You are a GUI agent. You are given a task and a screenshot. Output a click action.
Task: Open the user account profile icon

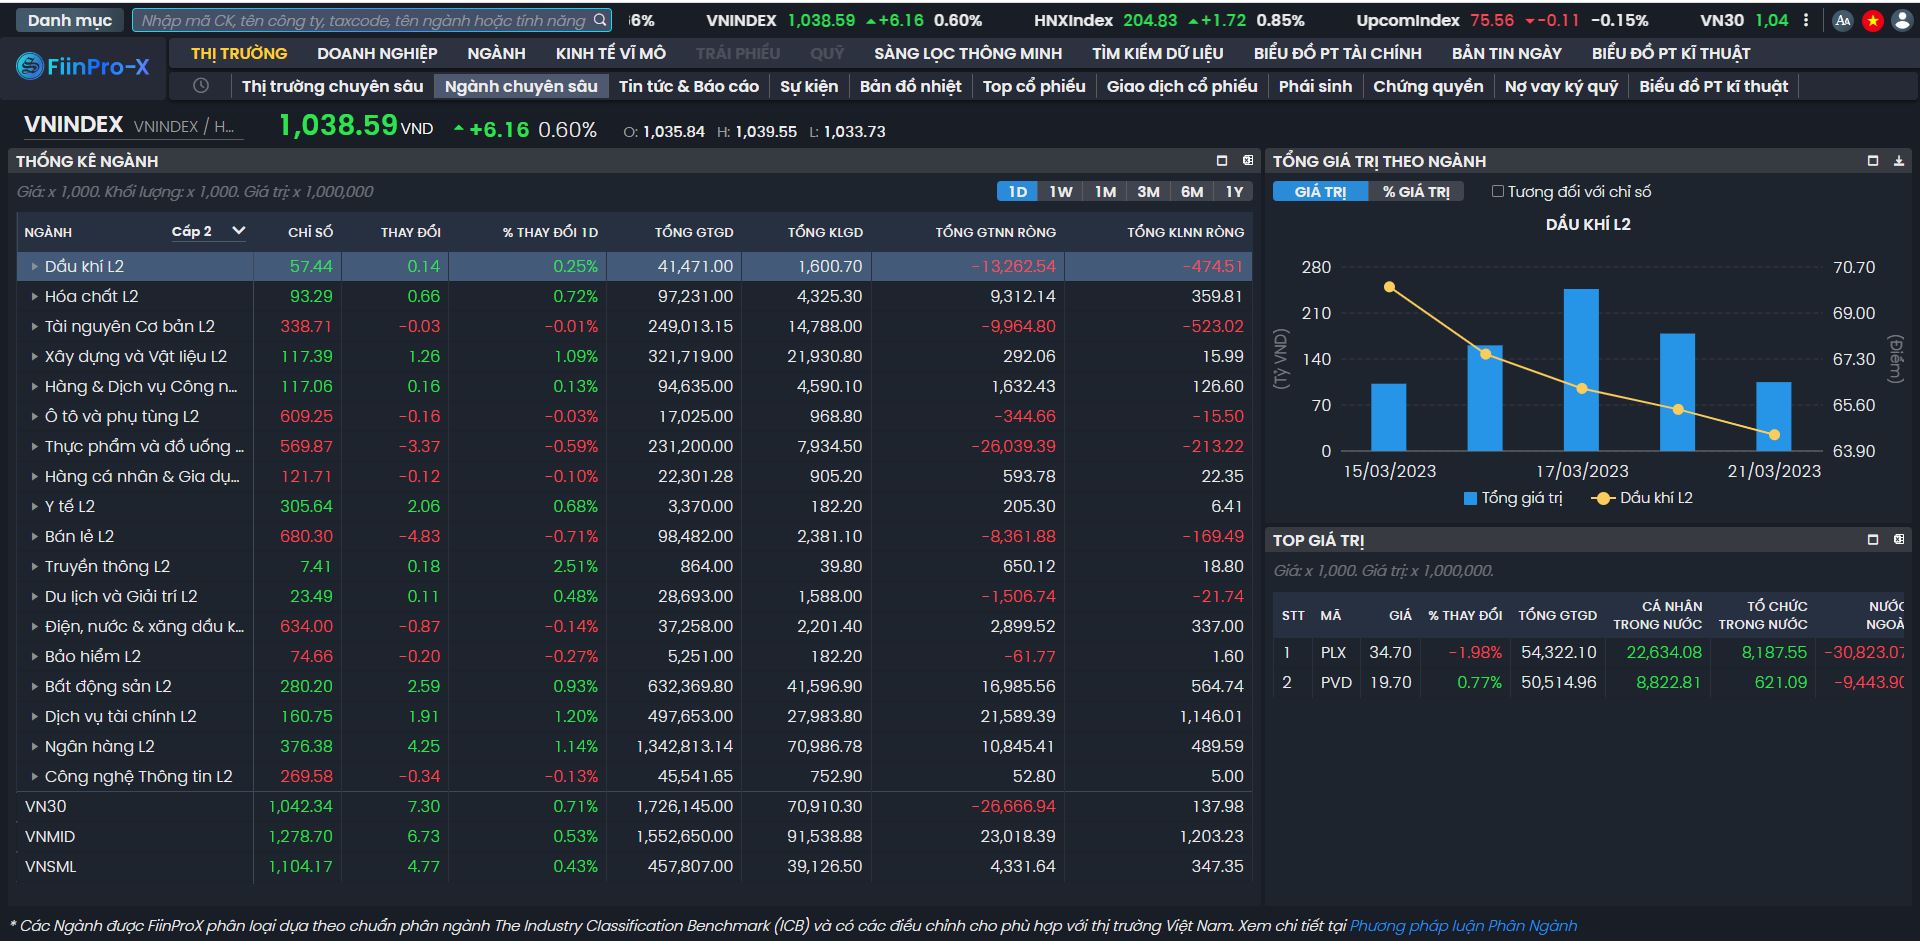click(1902, 20)
